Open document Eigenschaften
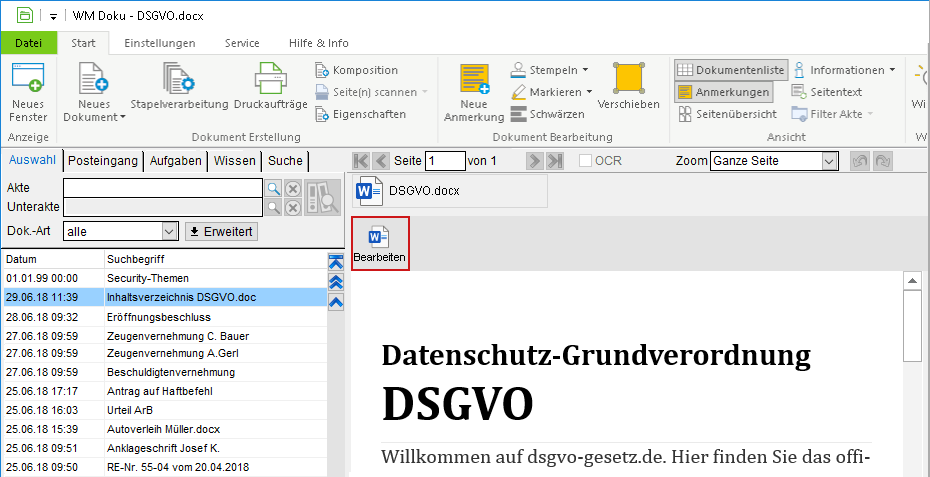The width and height of the screenshot is (930, 477). click(361, 114)
